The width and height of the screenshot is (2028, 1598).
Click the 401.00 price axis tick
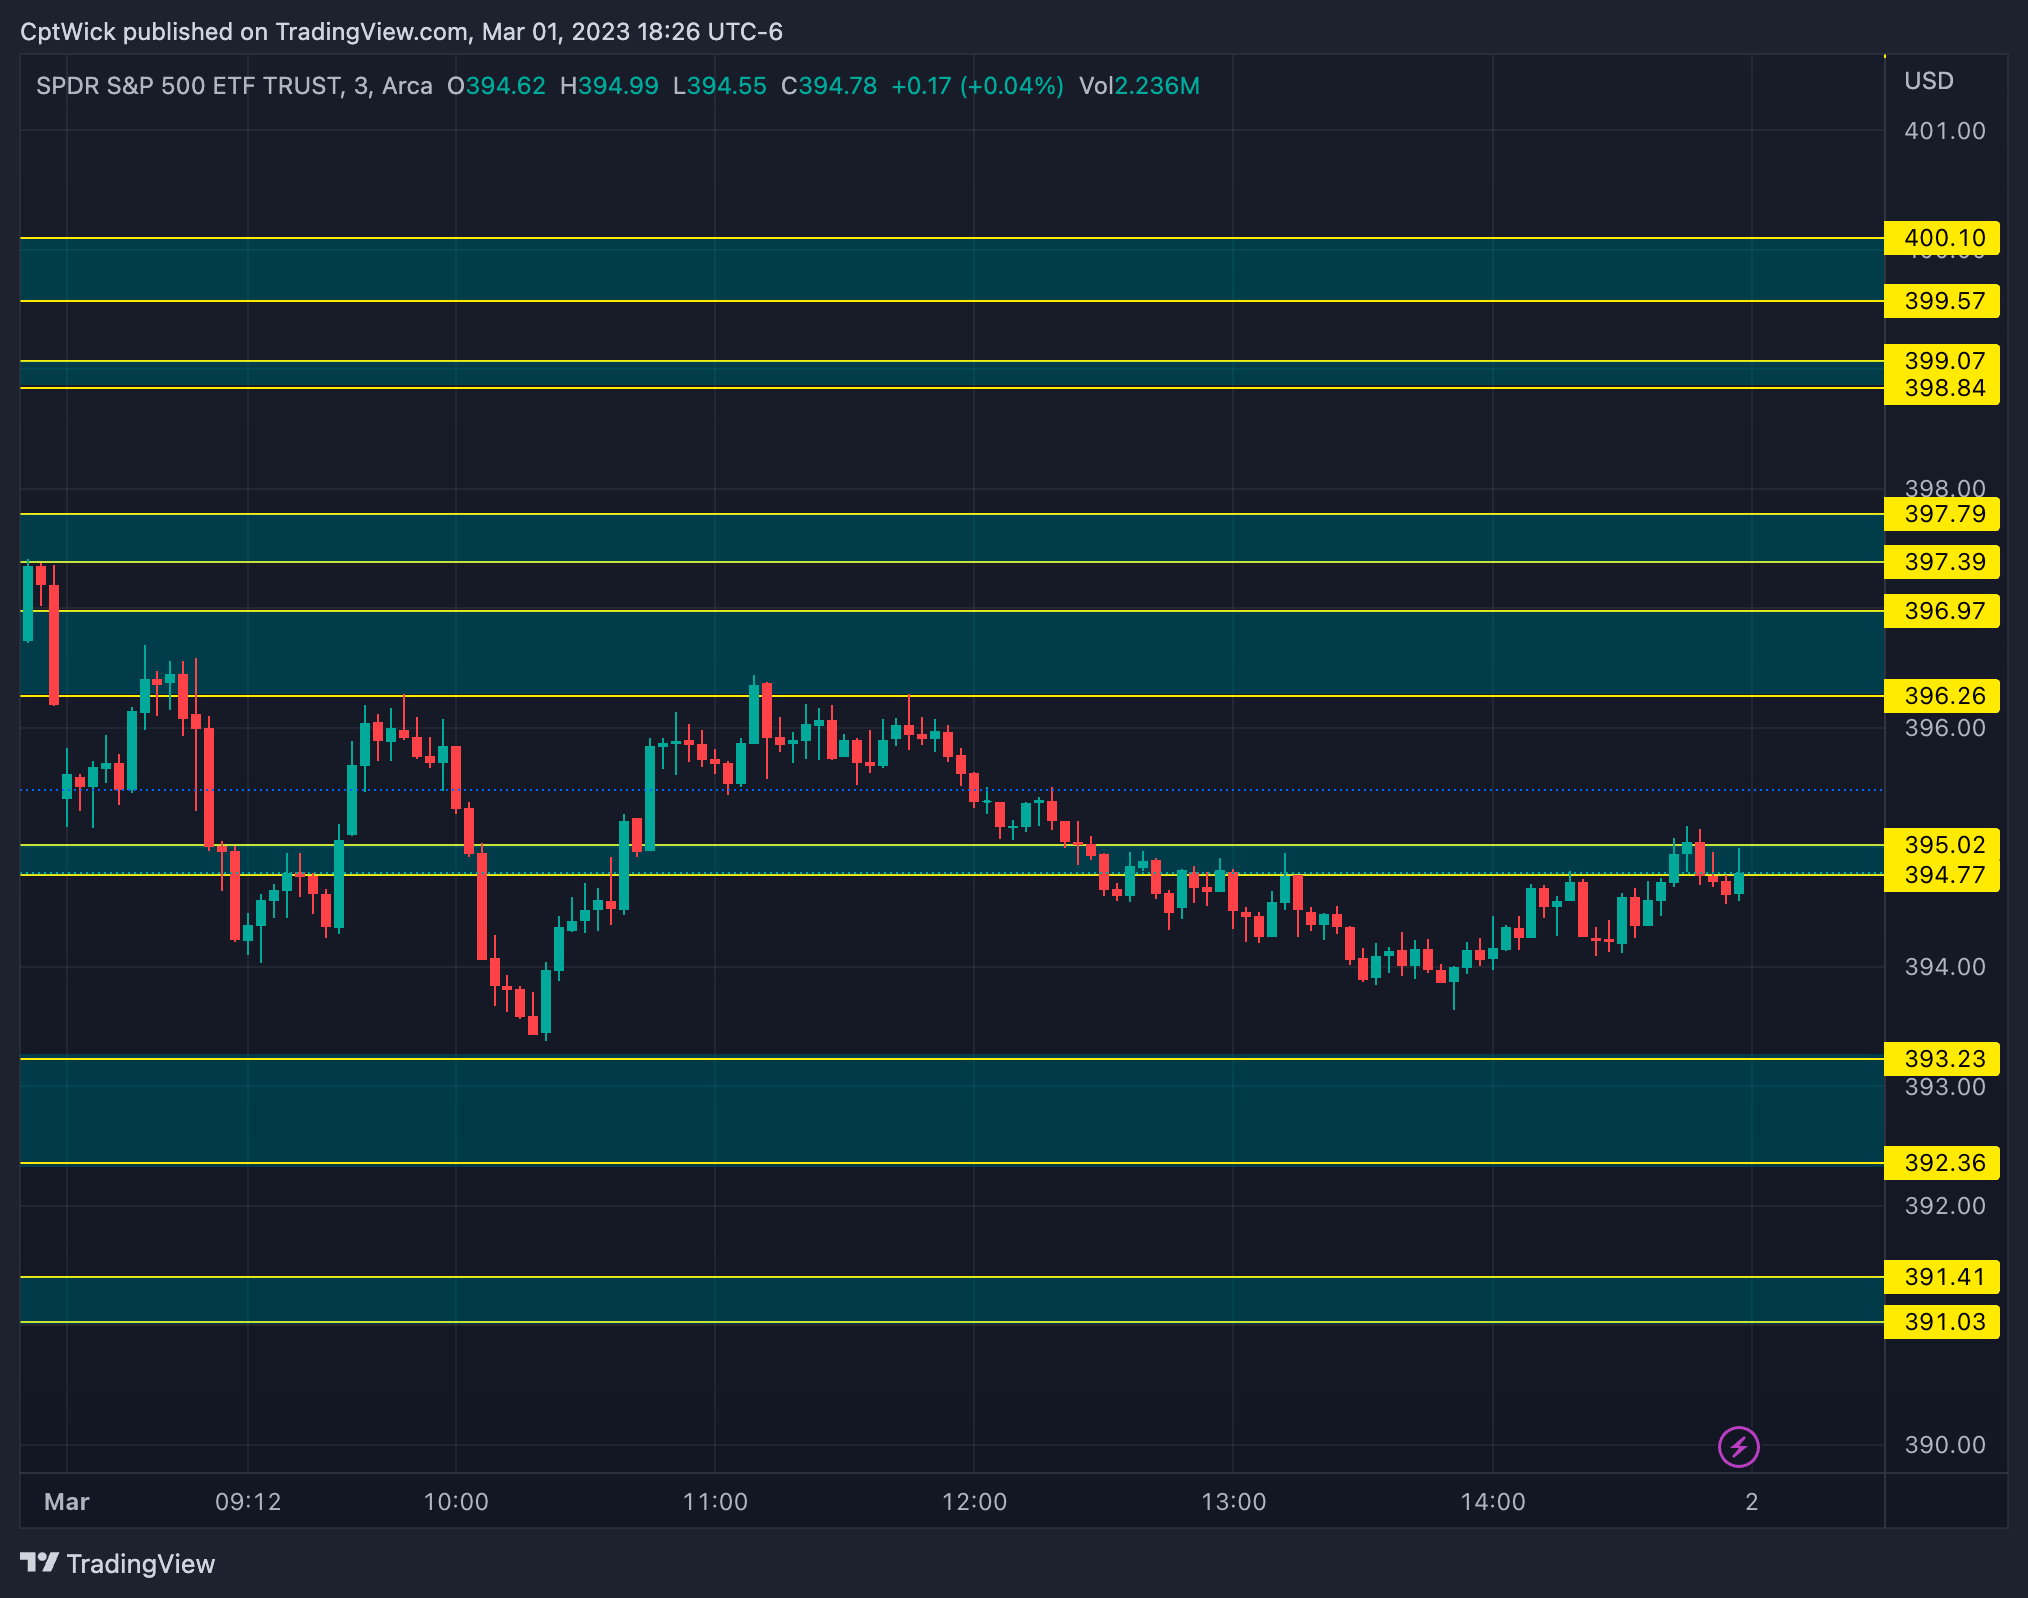(1944, 131)
